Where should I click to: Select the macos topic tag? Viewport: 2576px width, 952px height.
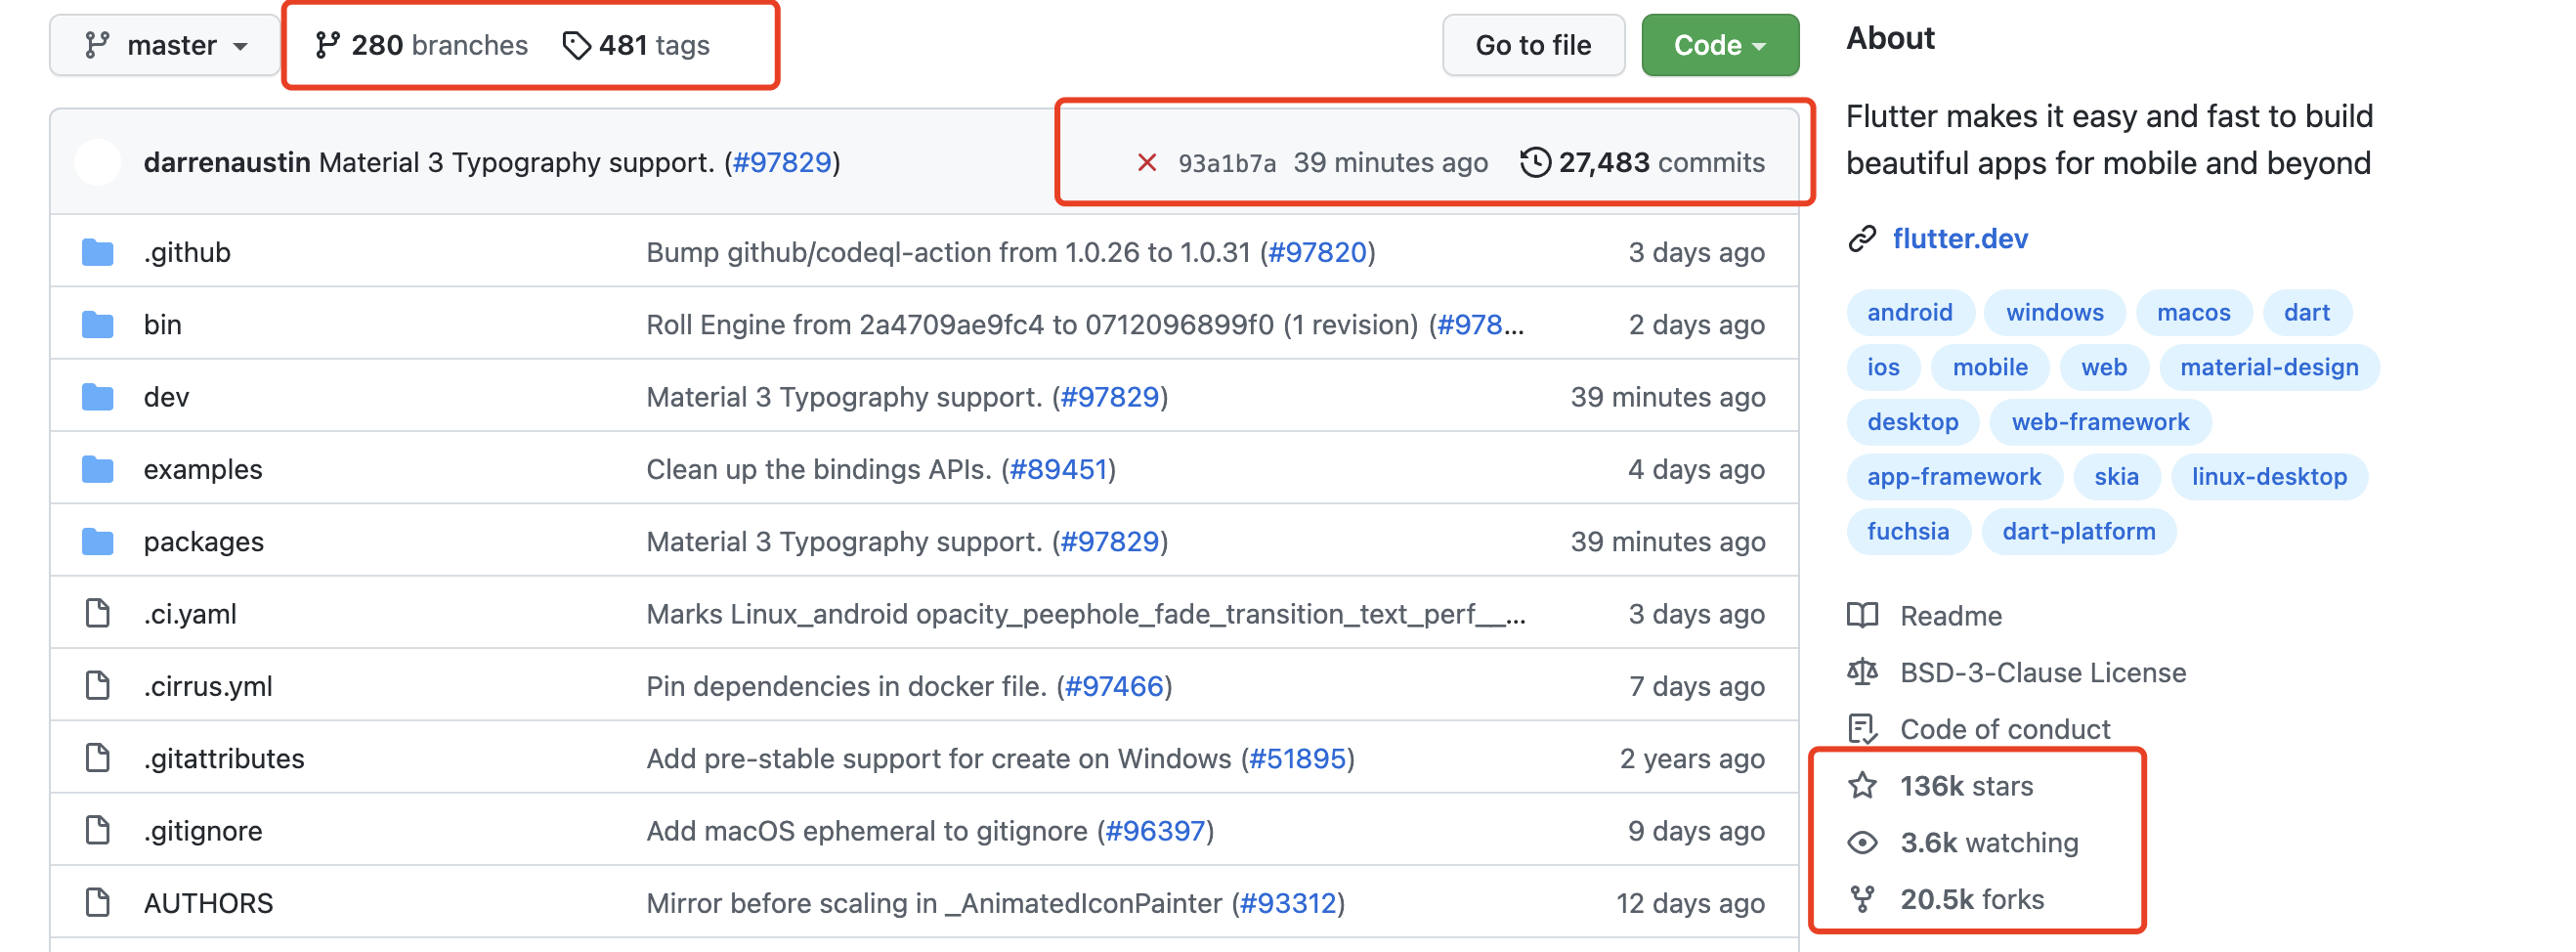pos(2193,312)
